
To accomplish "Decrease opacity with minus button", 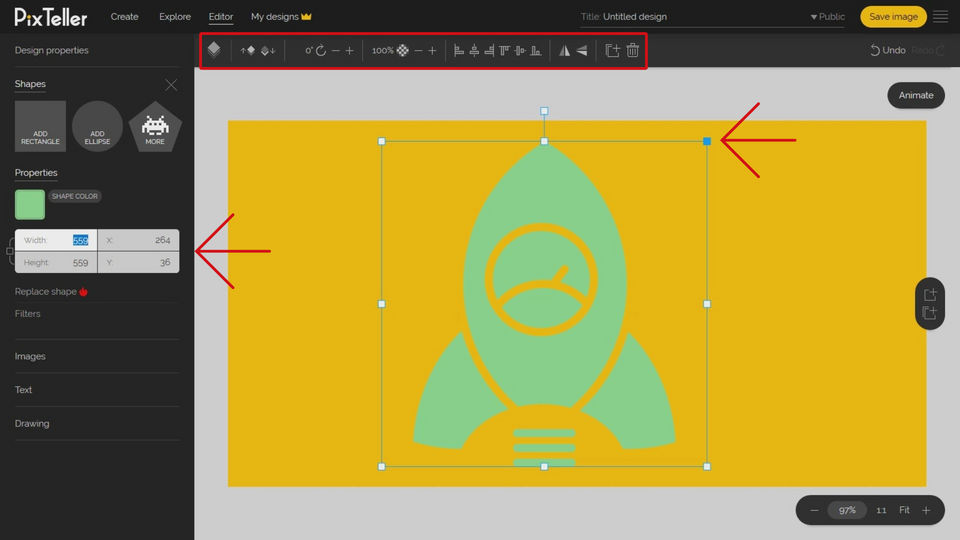I will click(x=418, y=50).
